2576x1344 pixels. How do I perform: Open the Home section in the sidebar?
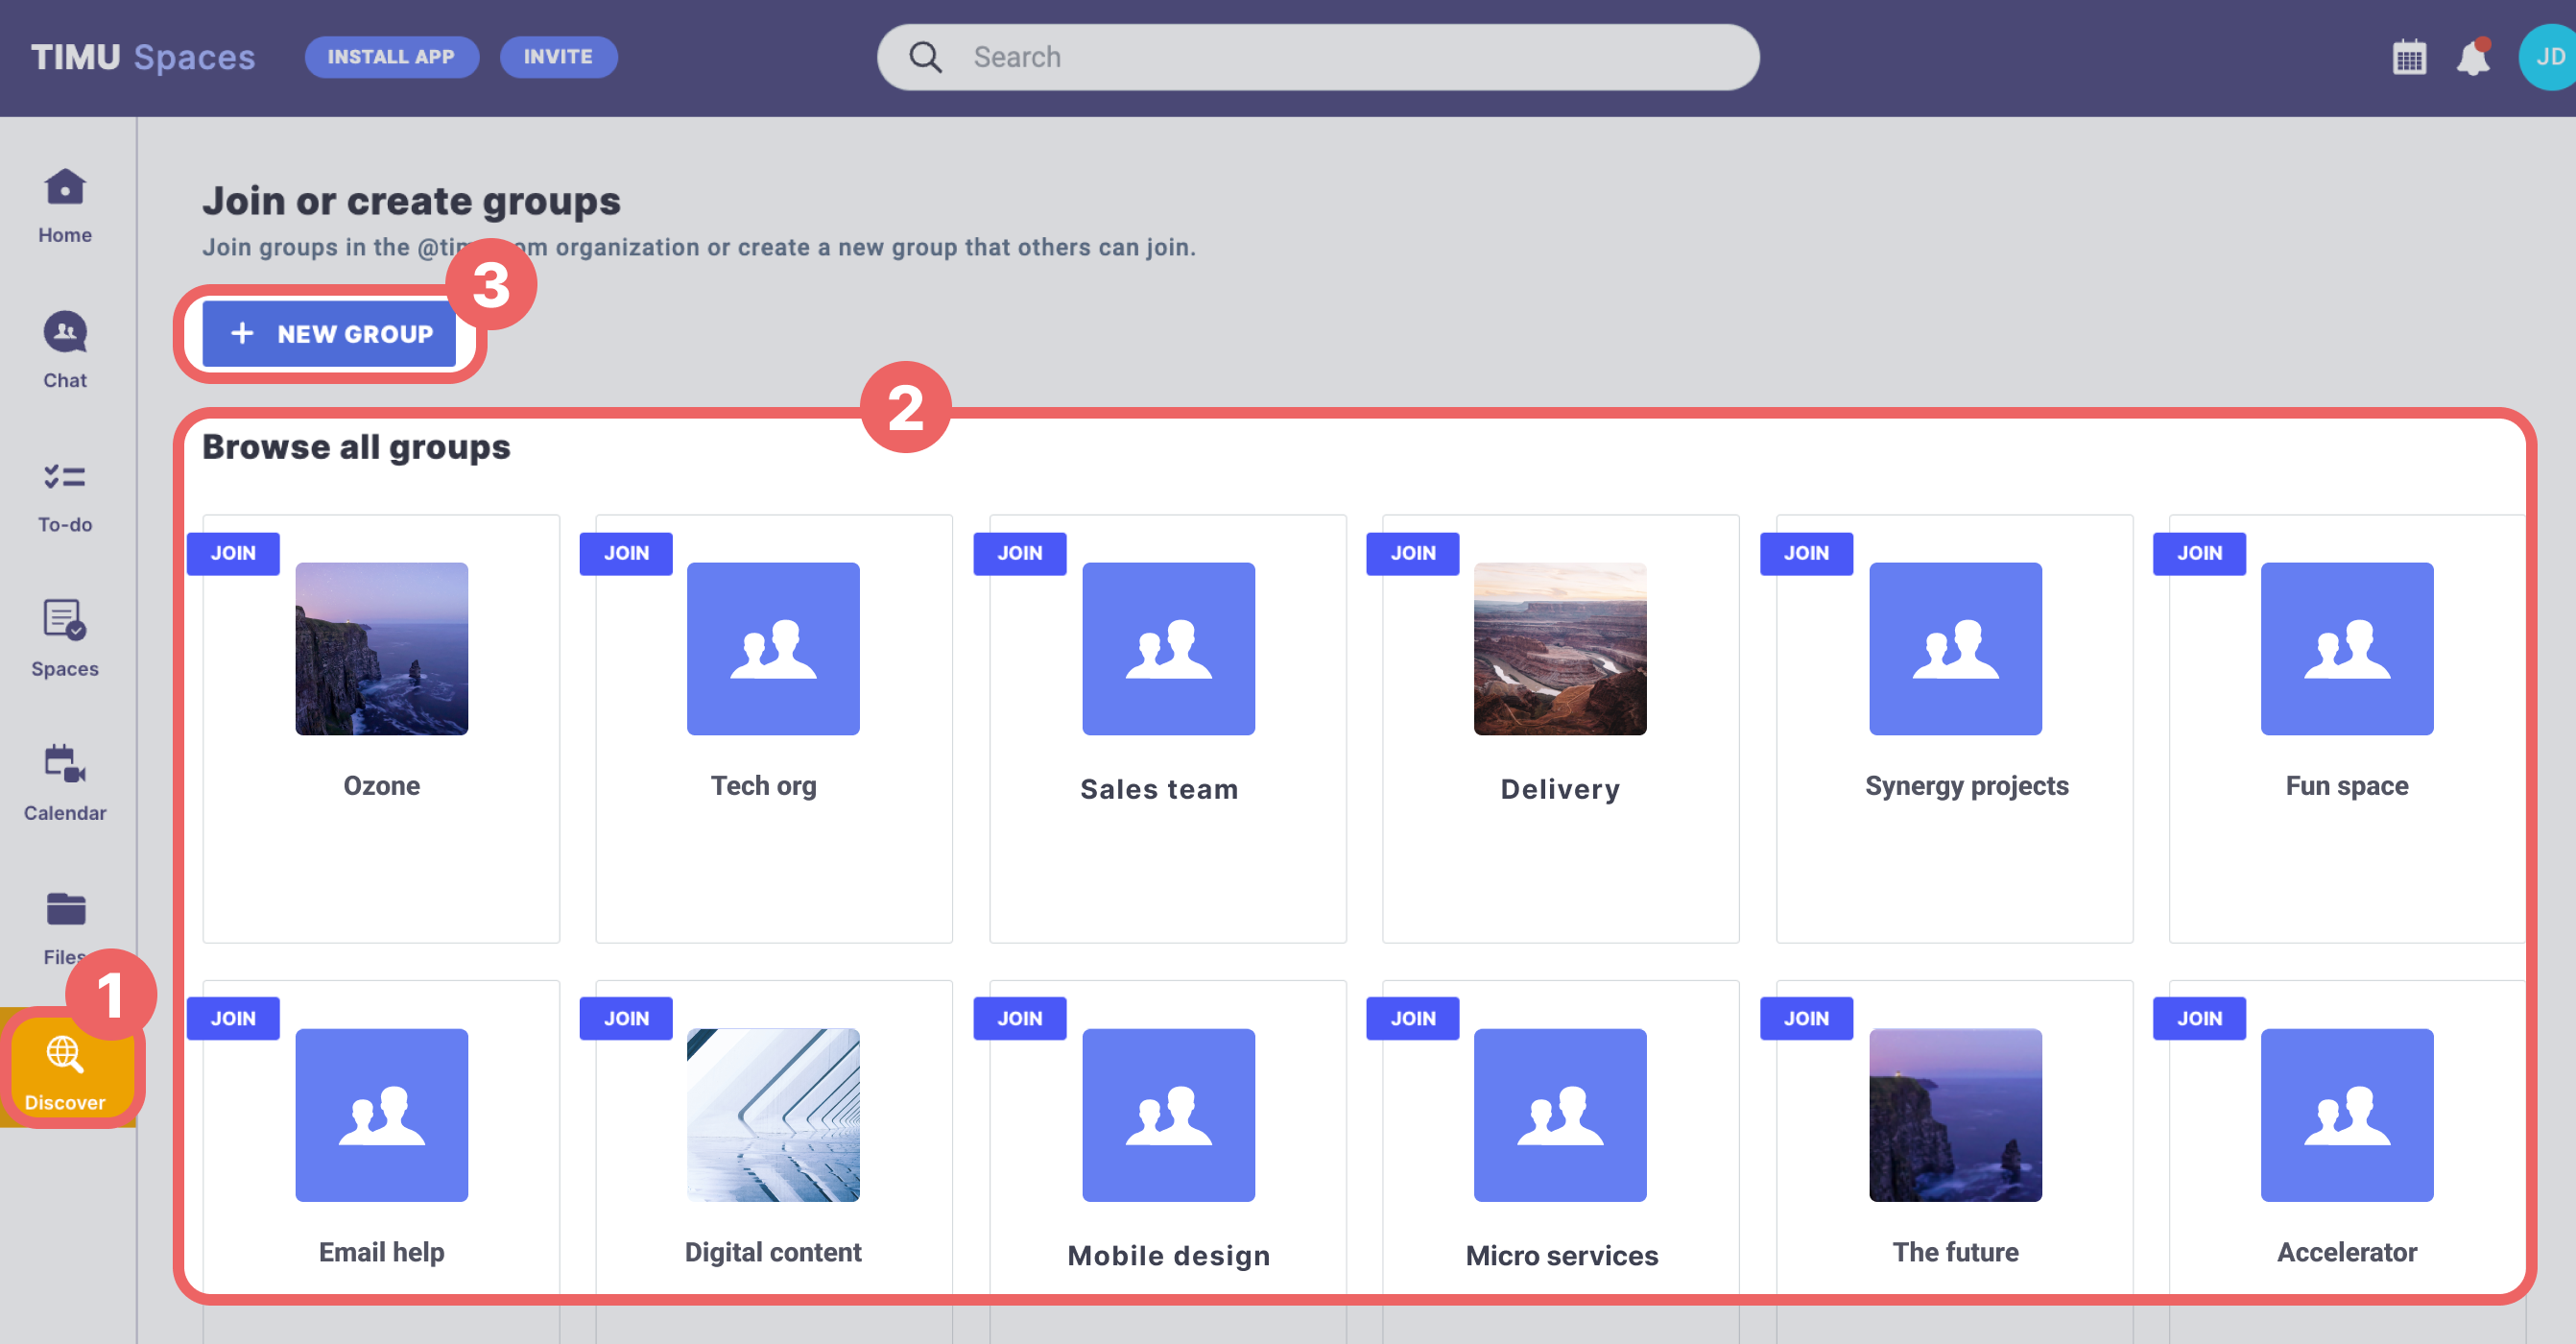(x=64, y=205)
